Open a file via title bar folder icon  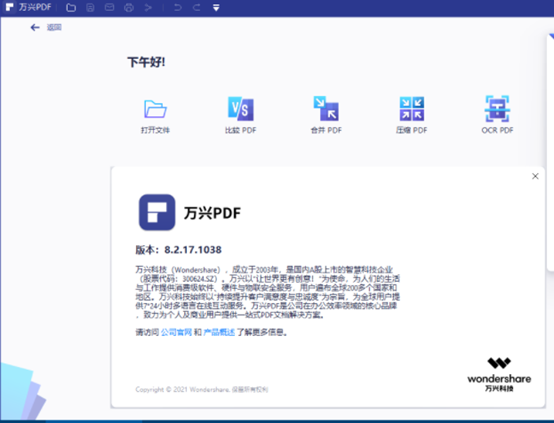pos(71,7)
